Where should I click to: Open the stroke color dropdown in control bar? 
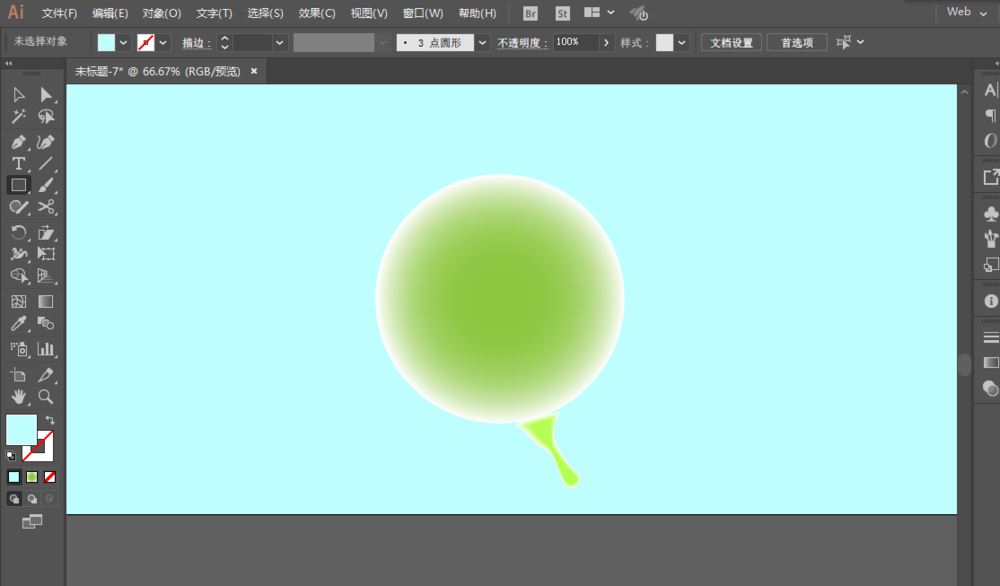pos(162,42)
